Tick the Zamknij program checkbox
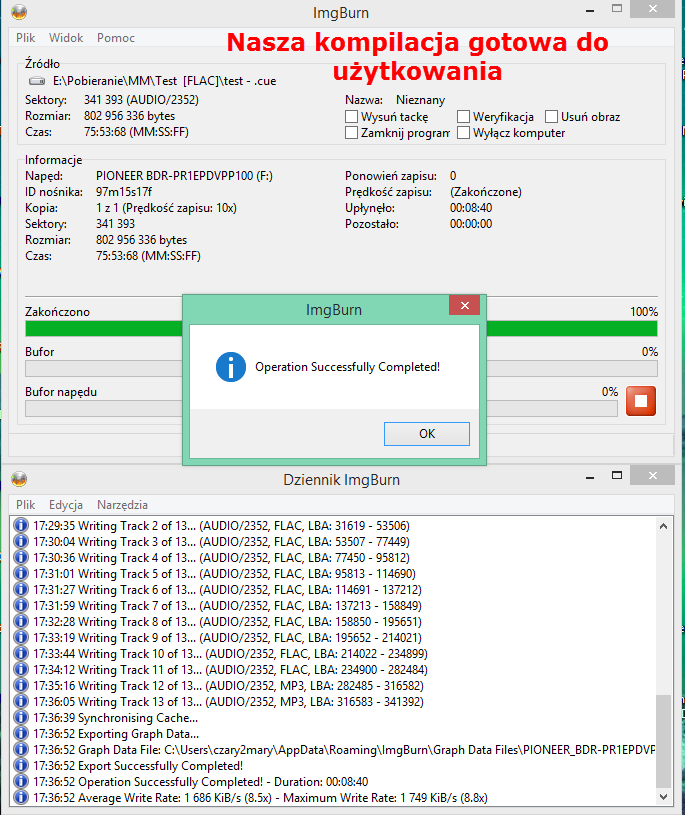The image size is (685, 815). [x=351, y=133]
